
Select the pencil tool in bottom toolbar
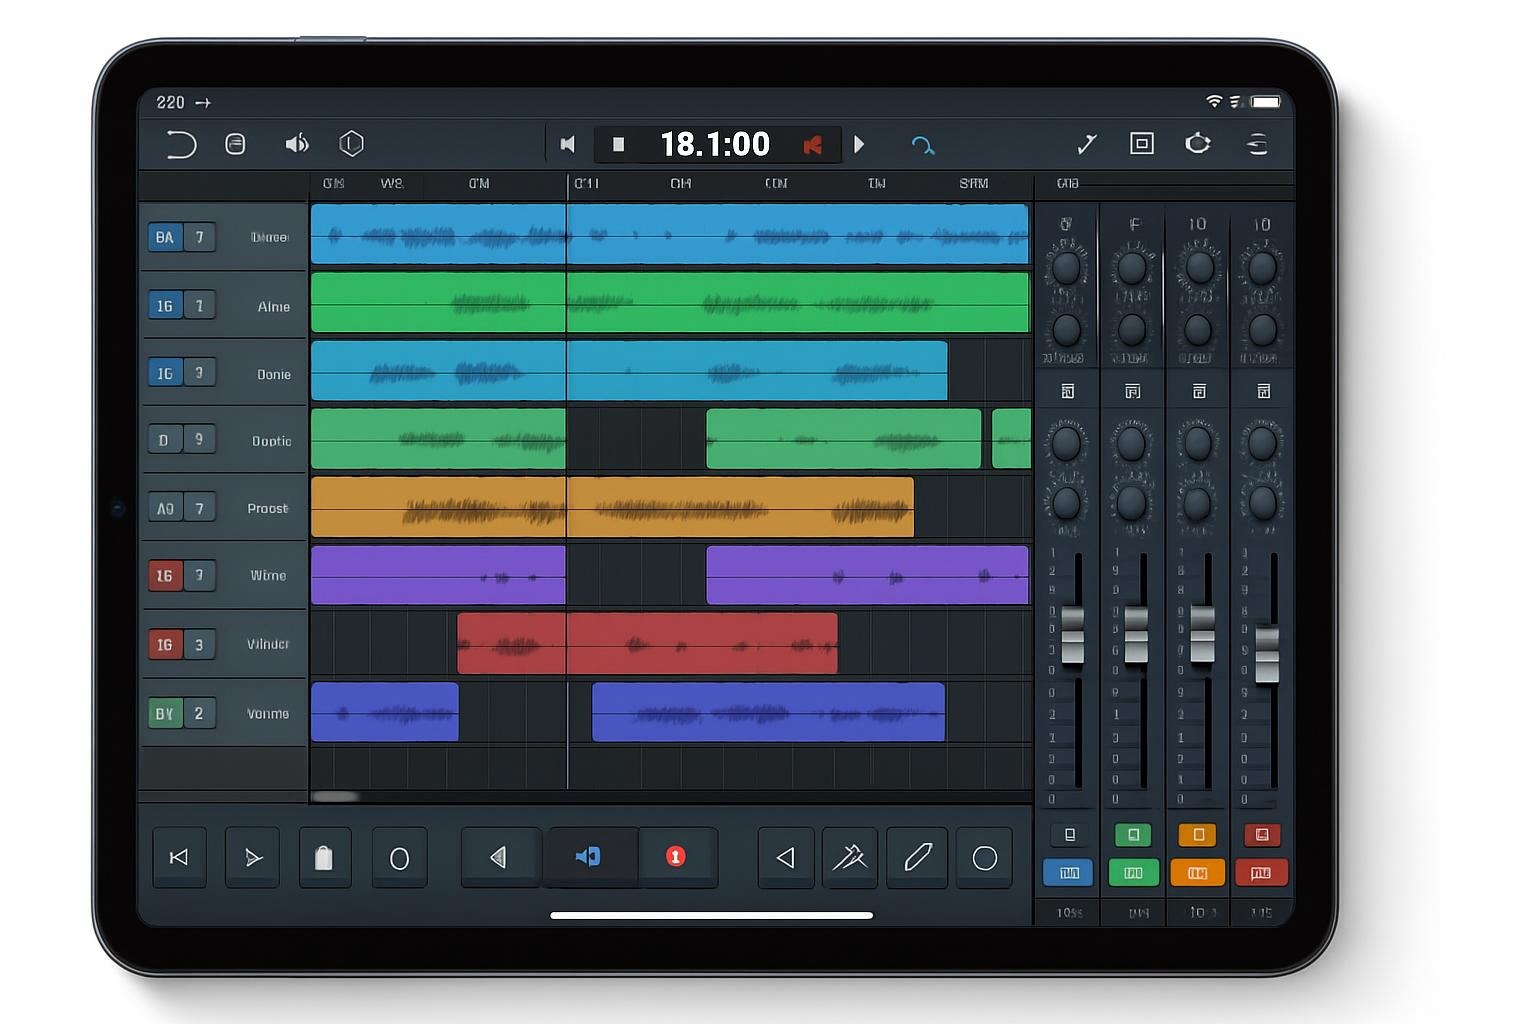pyautogui.click(x=917, y=857)
